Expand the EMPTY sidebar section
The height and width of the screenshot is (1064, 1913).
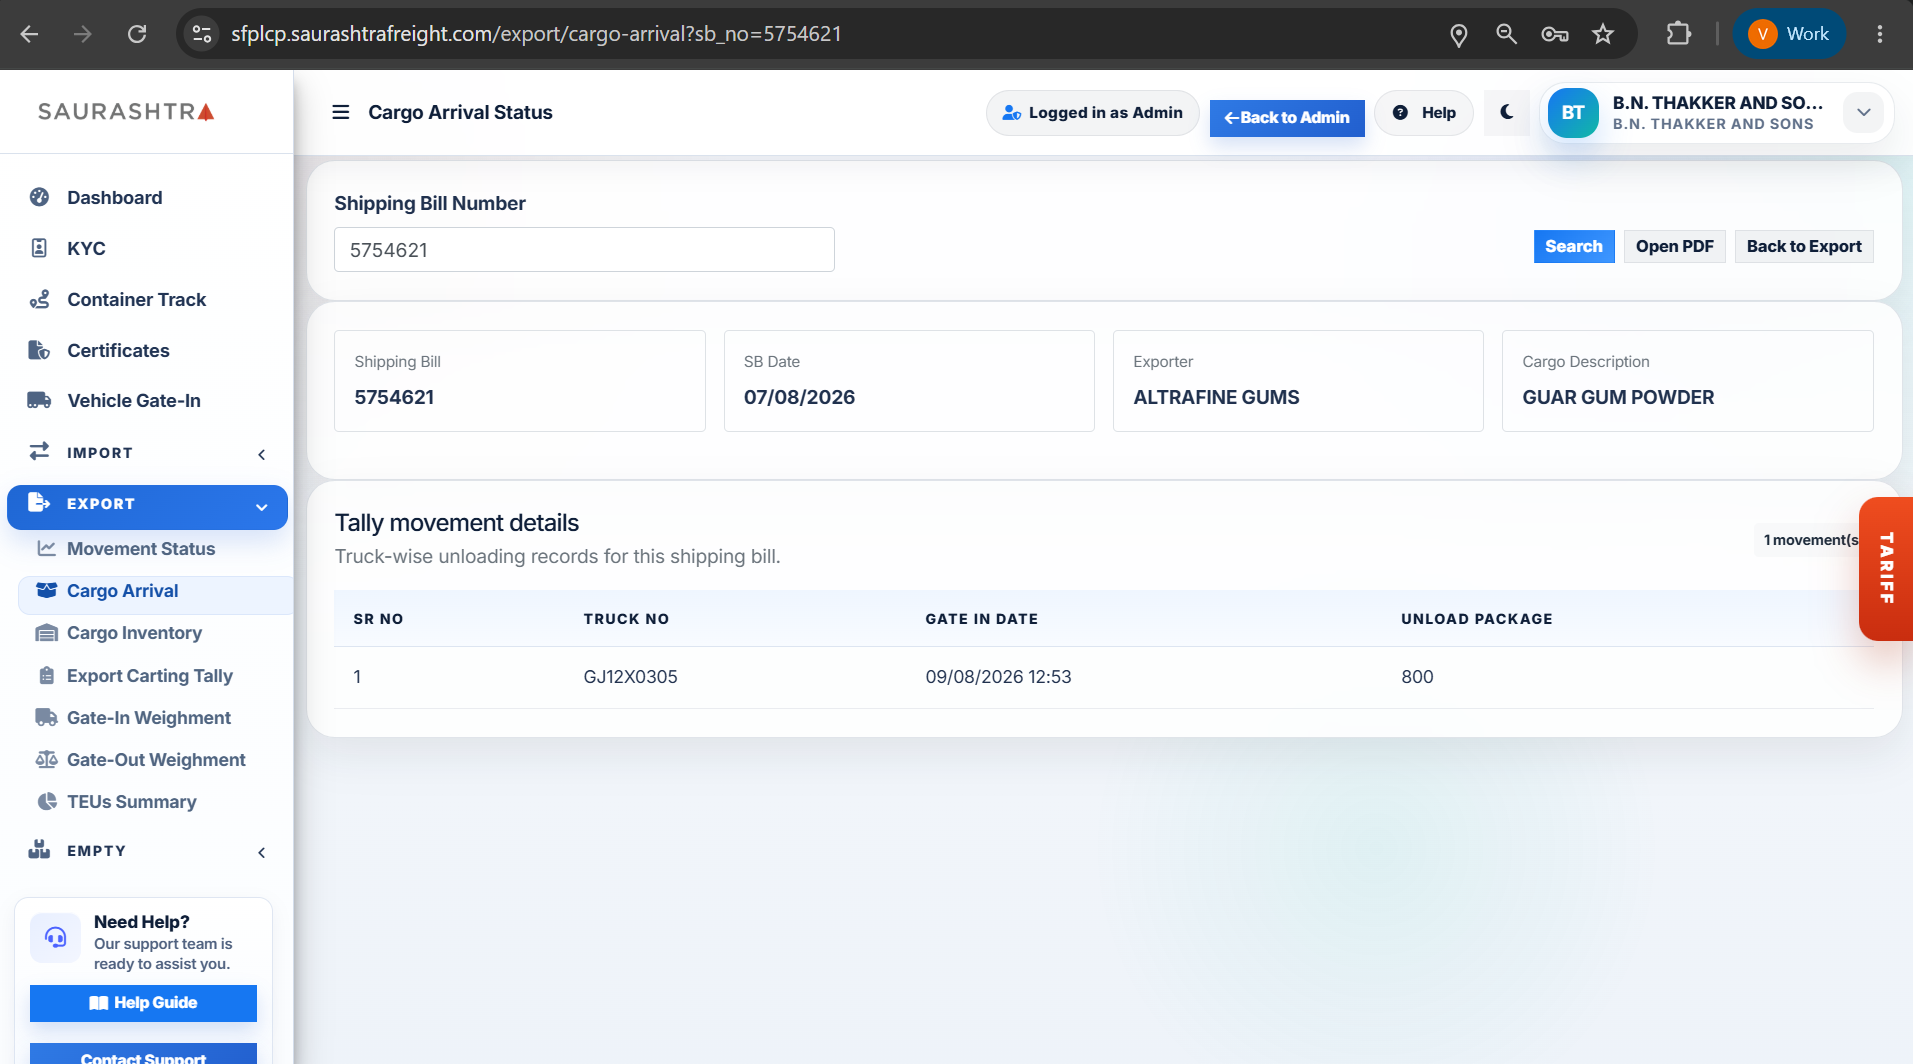click(x=146, y=851)
